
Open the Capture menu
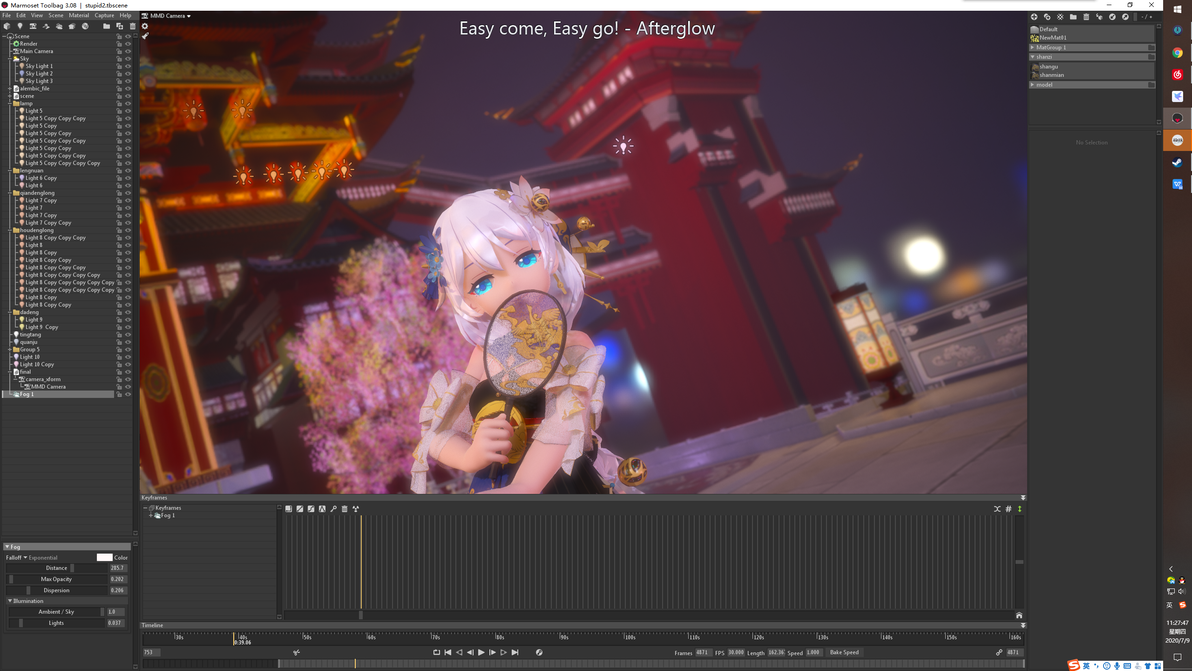point(104,15)
